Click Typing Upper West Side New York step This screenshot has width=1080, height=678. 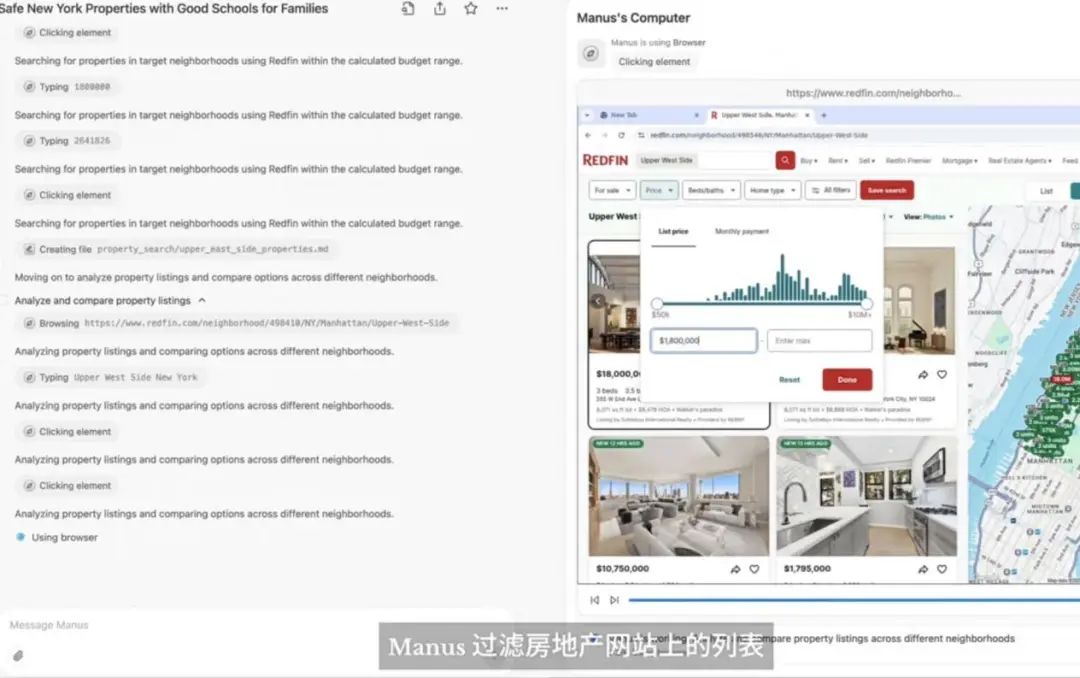coord(111,378)
